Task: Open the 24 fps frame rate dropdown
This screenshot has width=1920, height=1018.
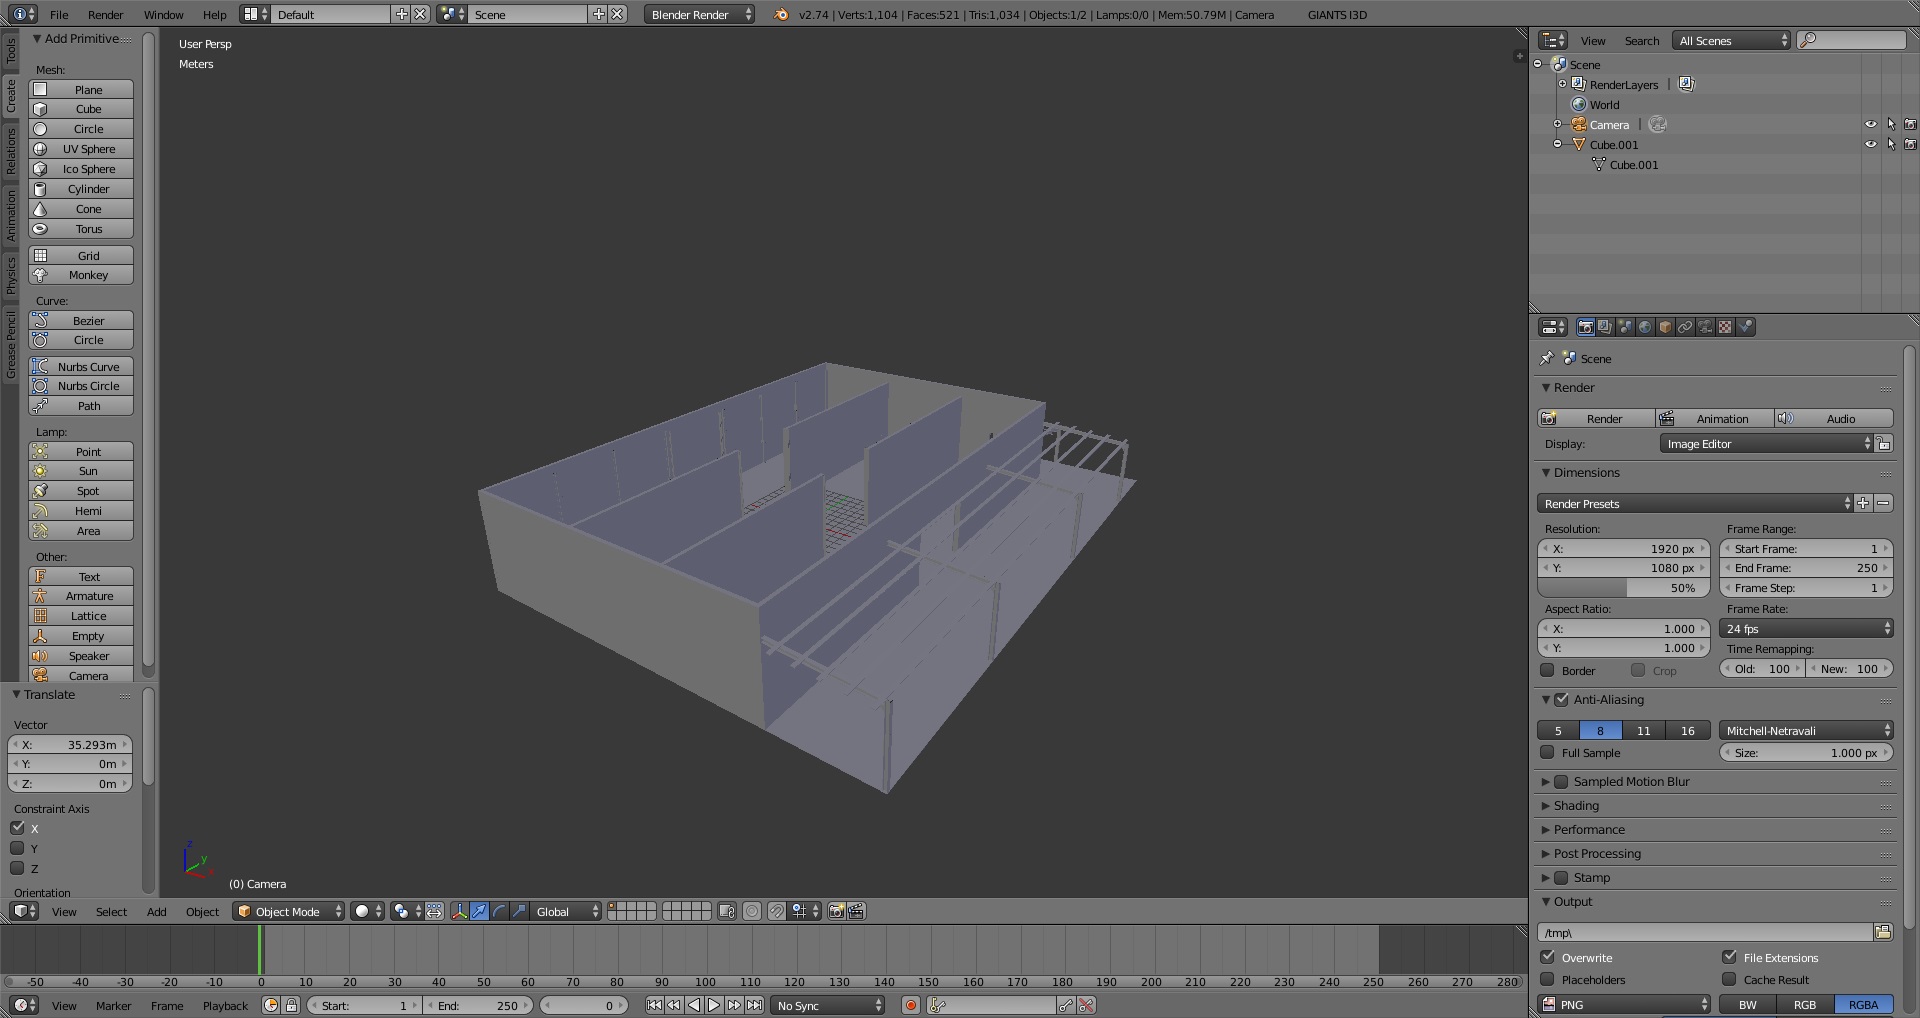Action: 1806,629
